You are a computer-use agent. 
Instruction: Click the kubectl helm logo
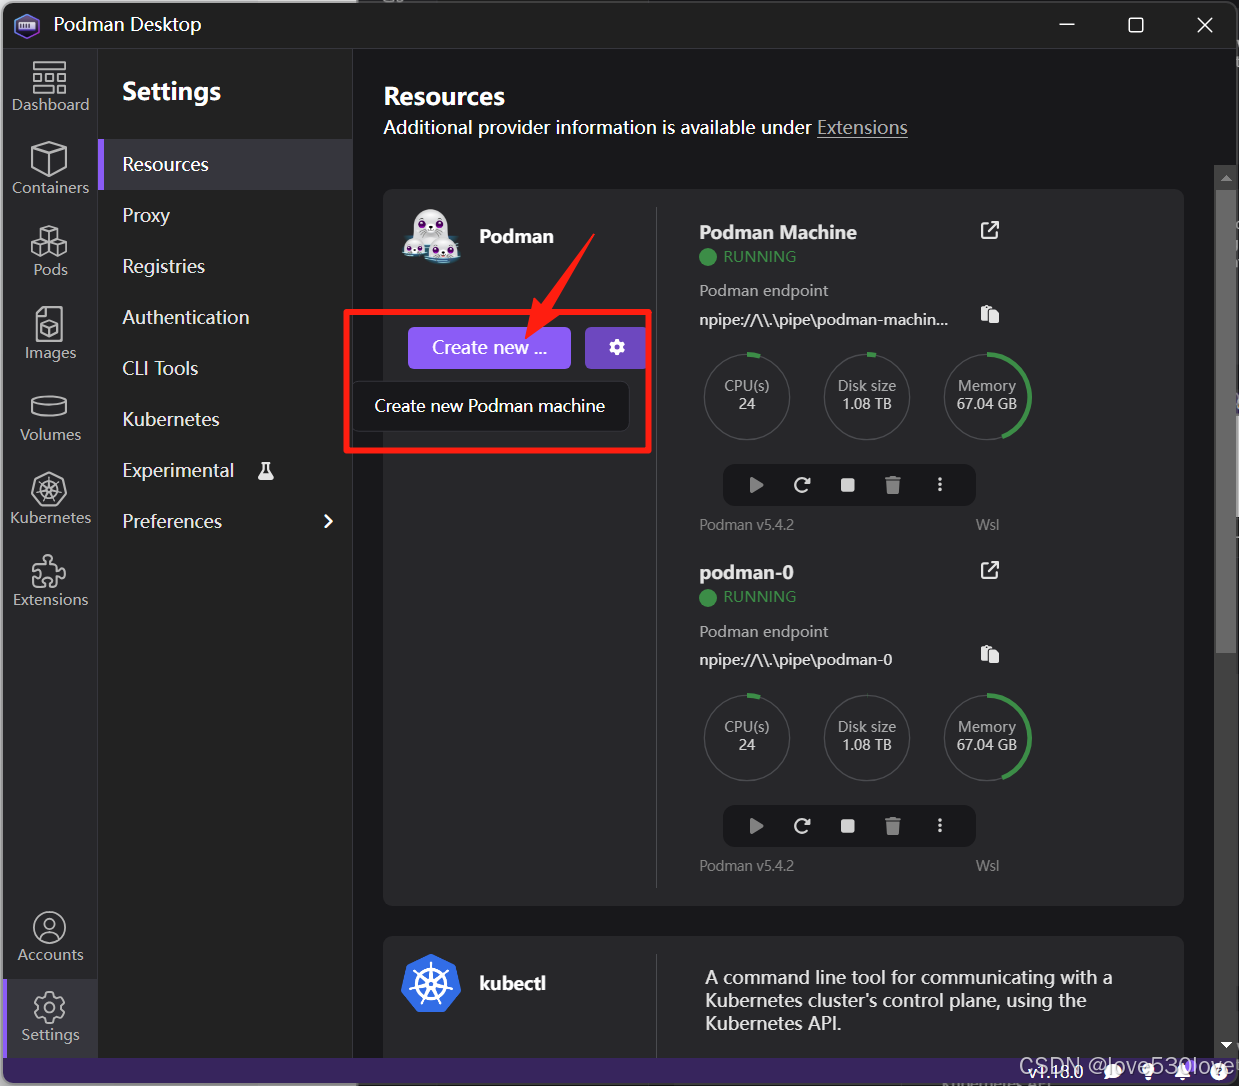(x=431, y=983)
